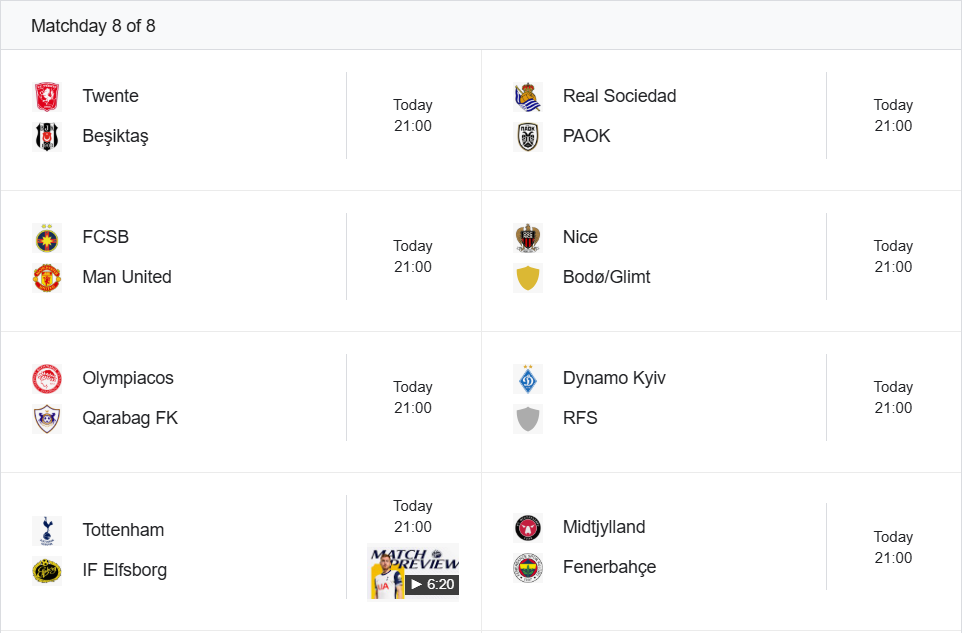Click the Dynamo Kyiv crest icon
The width and height of the screenshot is (963, 633).
[x=528, y=379]
